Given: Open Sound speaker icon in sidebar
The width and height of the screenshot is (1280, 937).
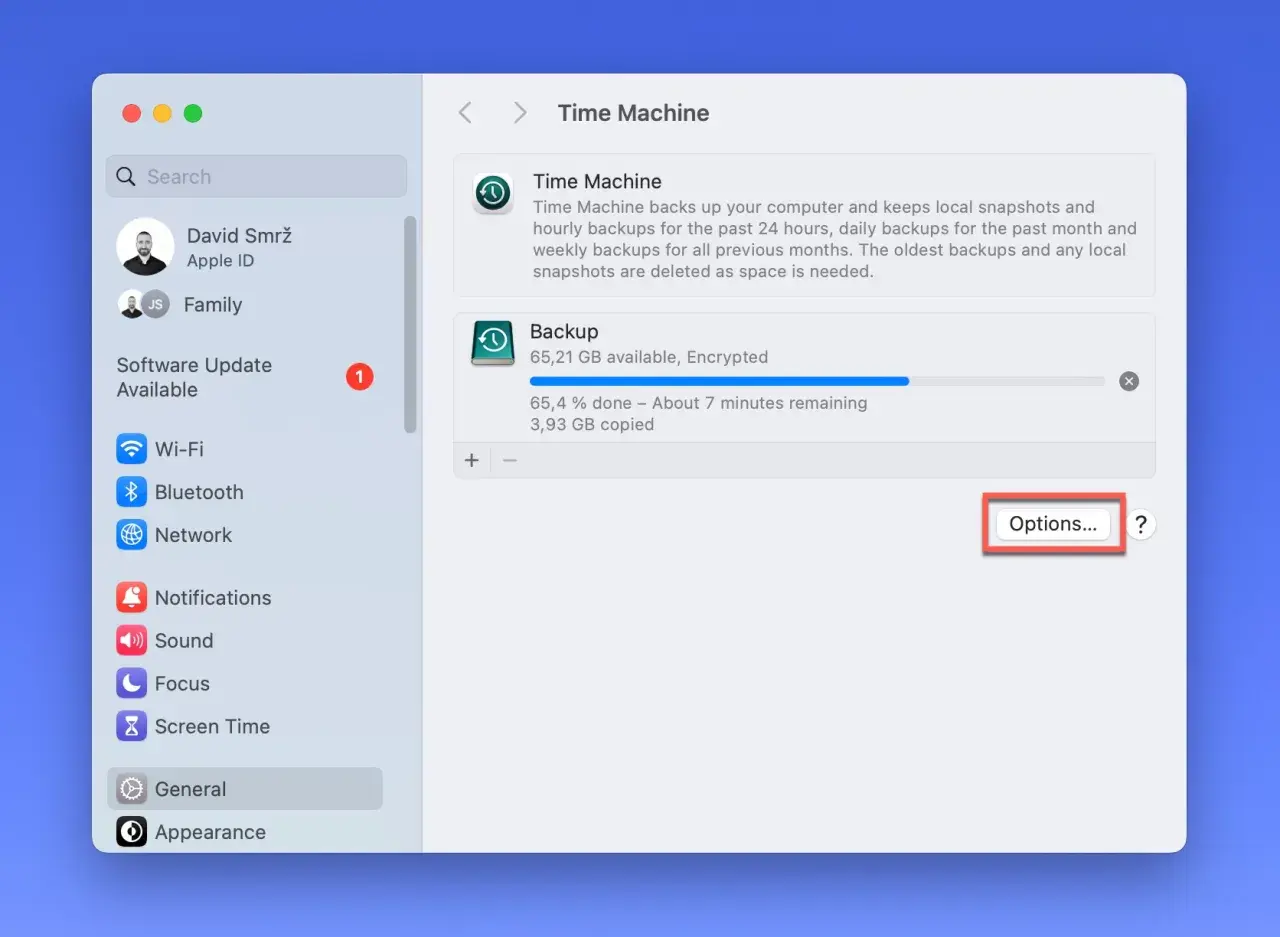Looking at the screenshot, I should click(x=131, y=641).
